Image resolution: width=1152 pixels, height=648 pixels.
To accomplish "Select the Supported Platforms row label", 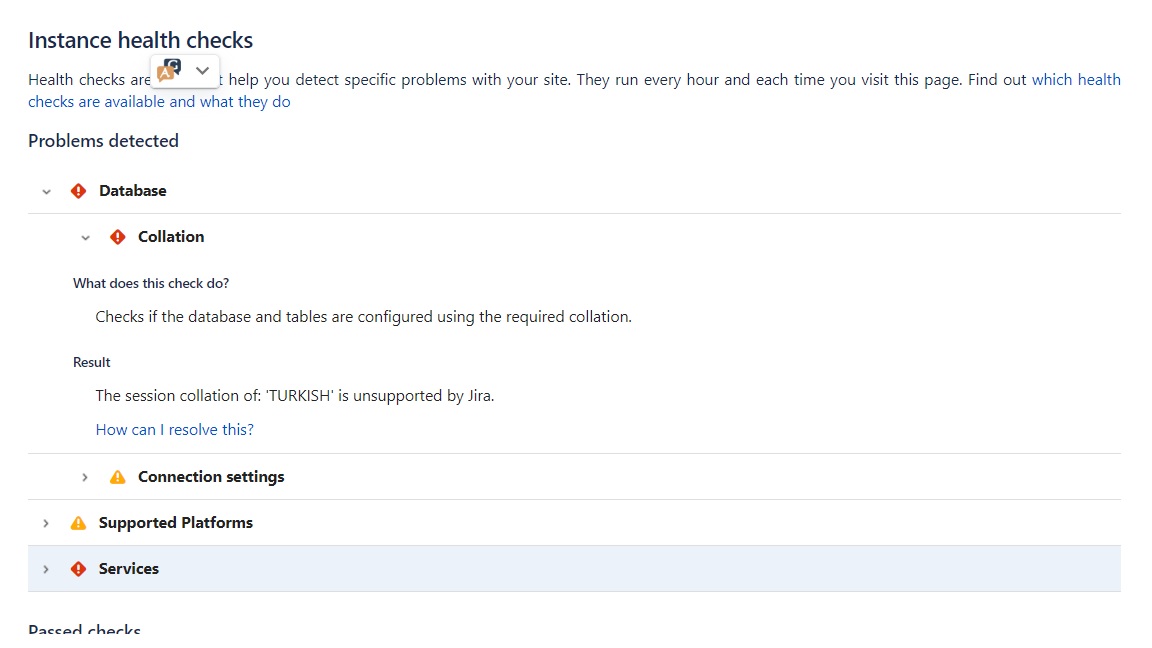I will (176, 522).
